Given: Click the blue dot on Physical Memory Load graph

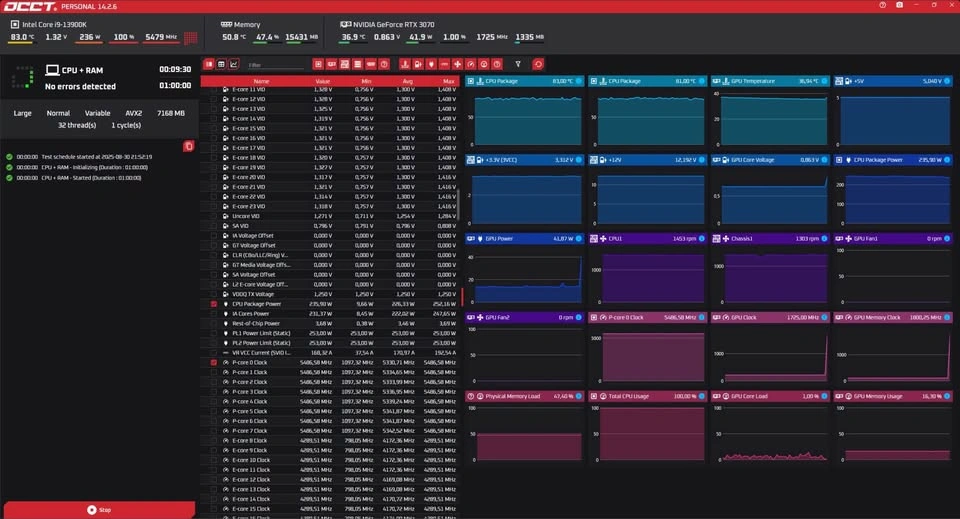Looking at the screenshot, I should 579,397.
